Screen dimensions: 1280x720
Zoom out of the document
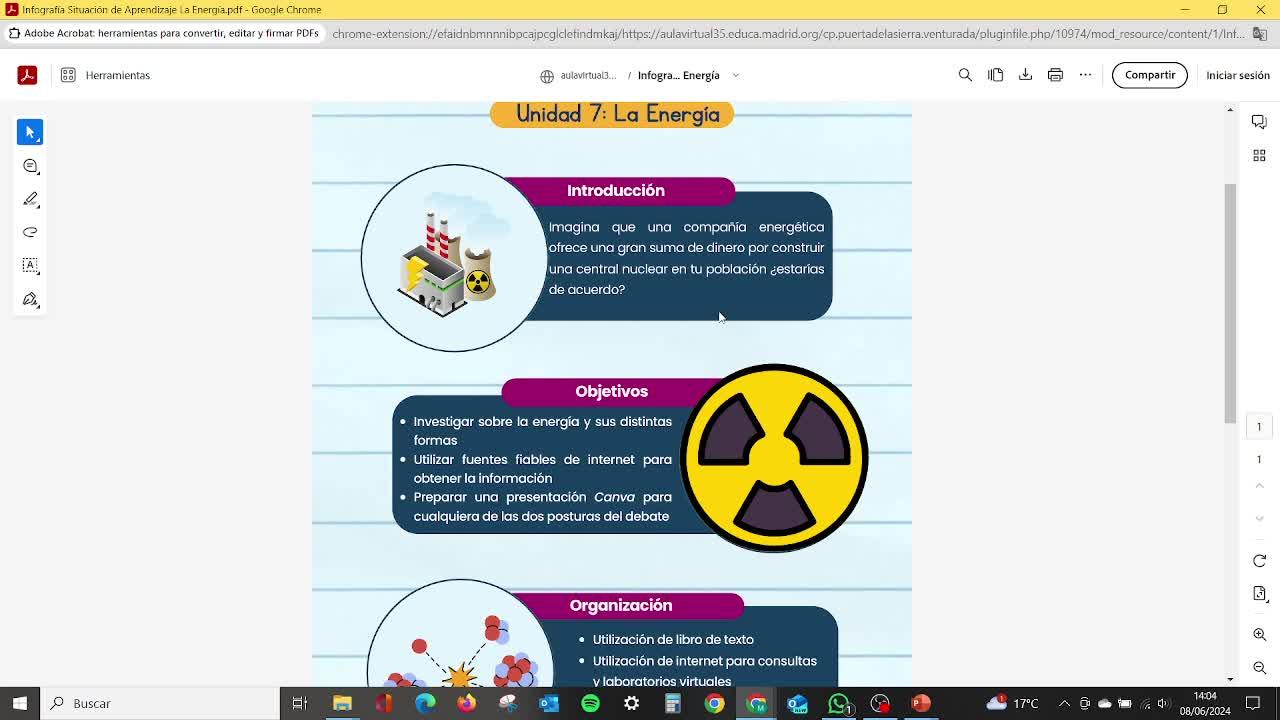coord(1259,667)
